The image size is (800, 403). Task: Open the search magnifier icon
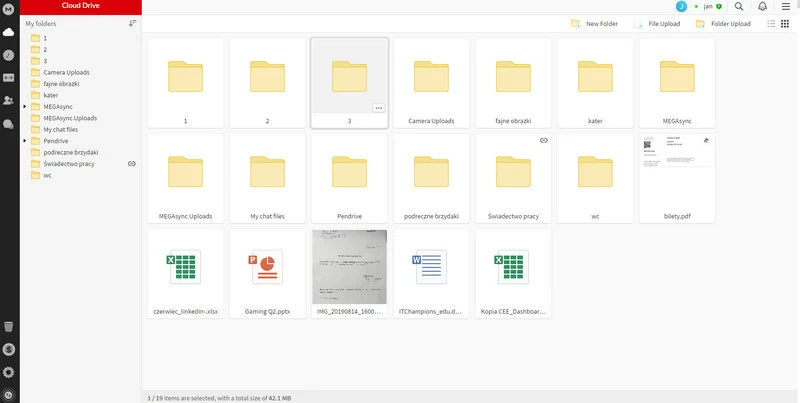point(739,7)
